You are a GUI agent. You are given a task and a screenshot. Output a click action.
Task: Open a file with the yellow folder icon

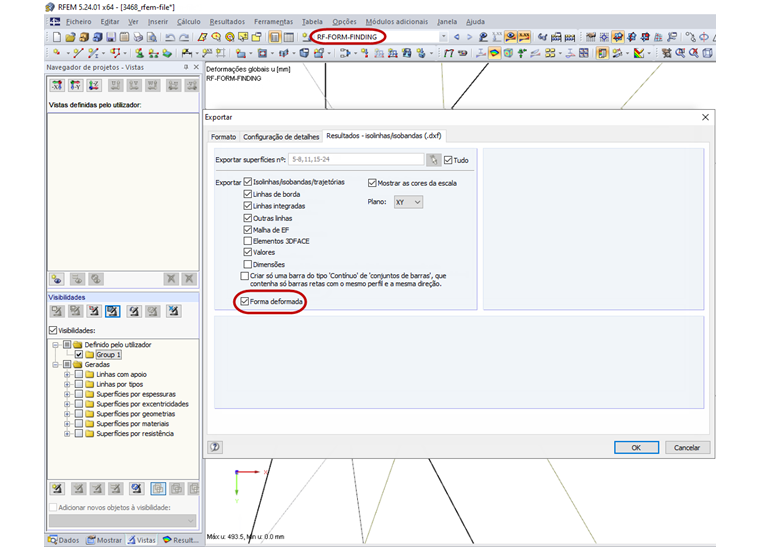[70, 37]
